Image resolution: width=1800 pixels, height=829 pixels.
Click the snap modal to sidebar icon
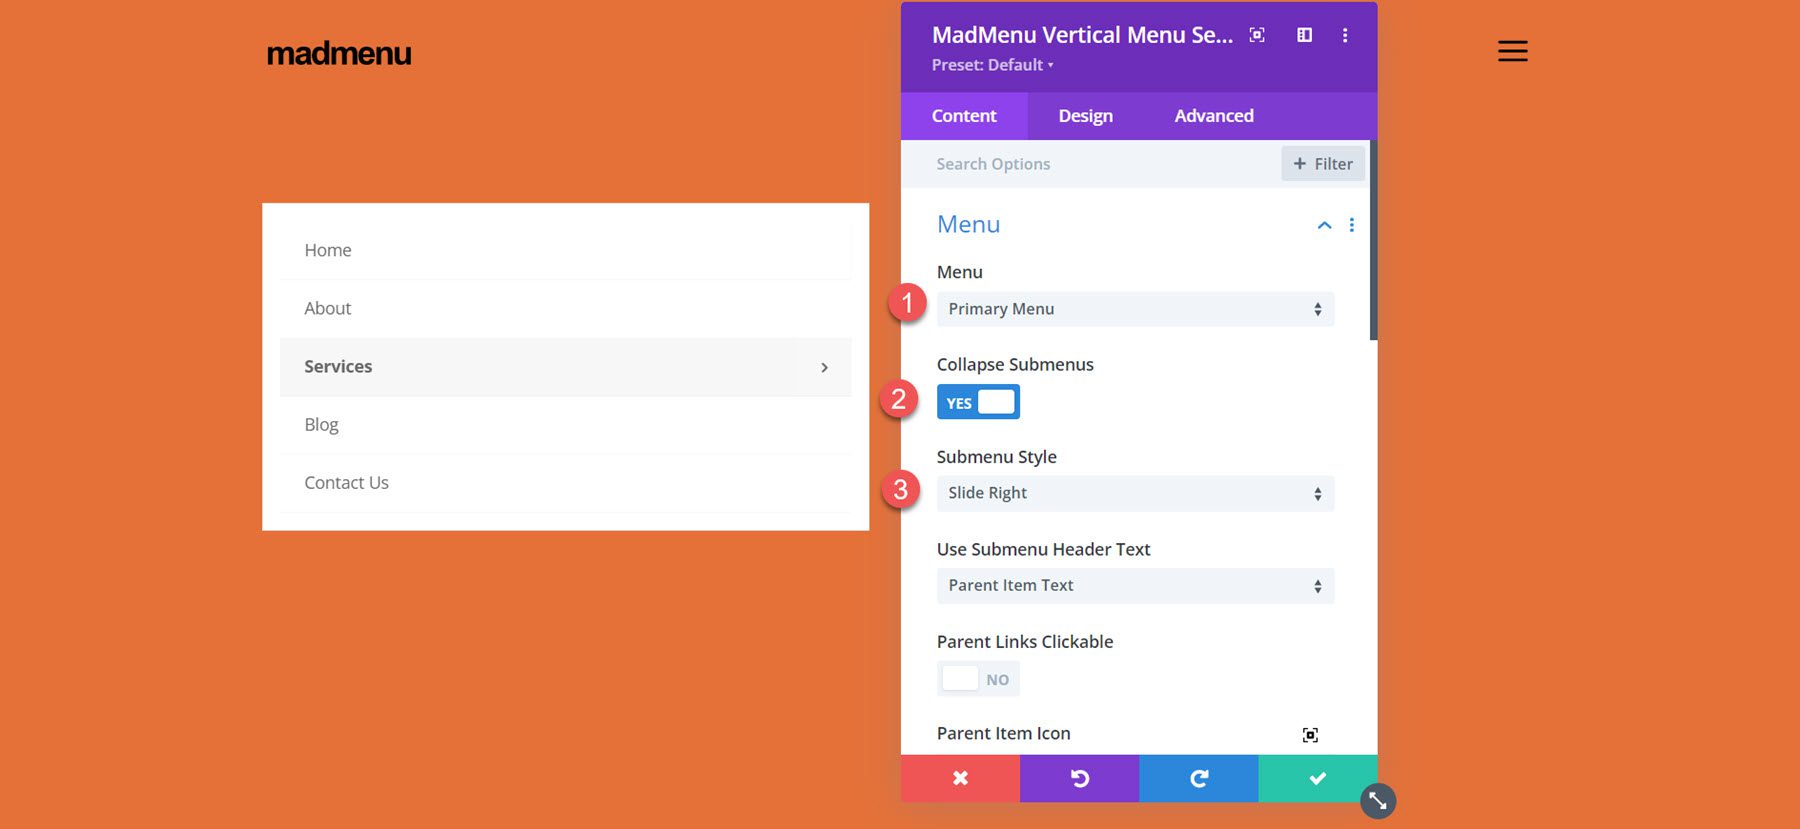tap(1304, 35)
